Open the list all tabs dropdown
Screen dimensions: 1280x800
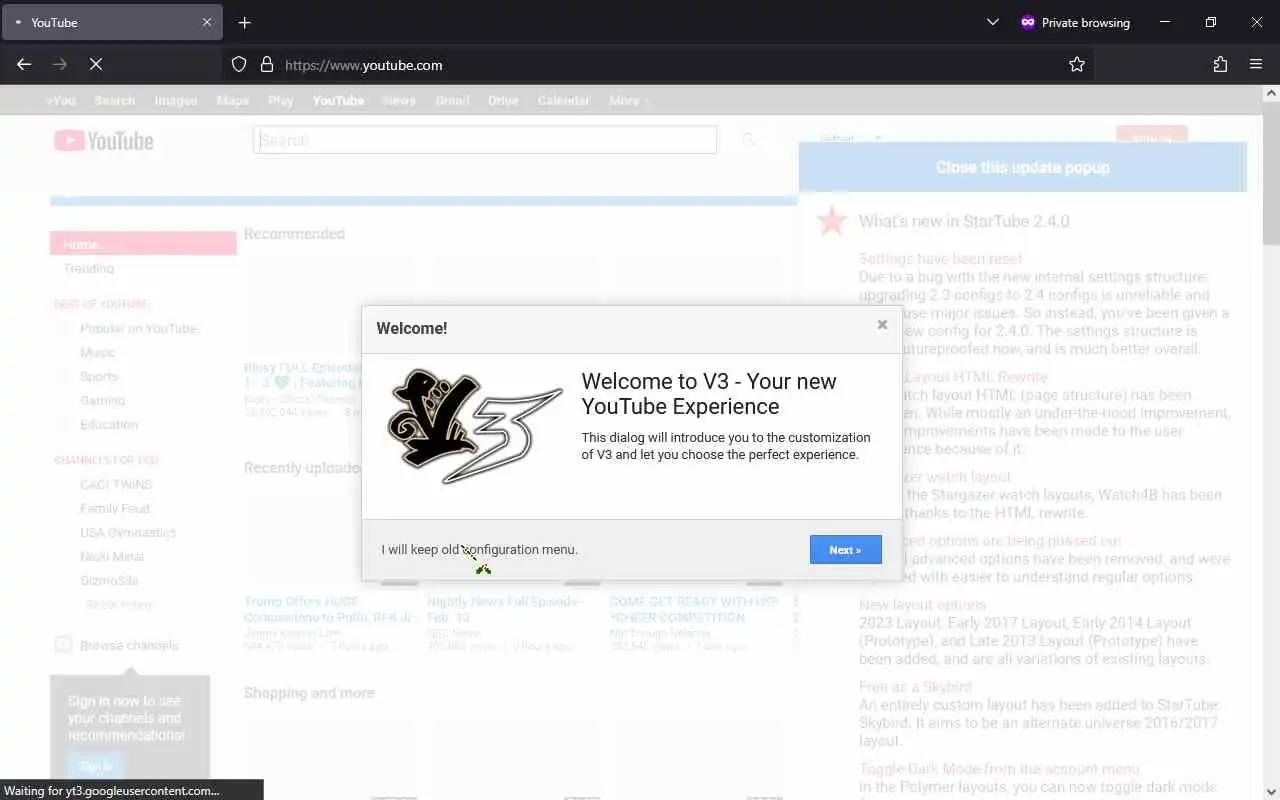(992, 22)
